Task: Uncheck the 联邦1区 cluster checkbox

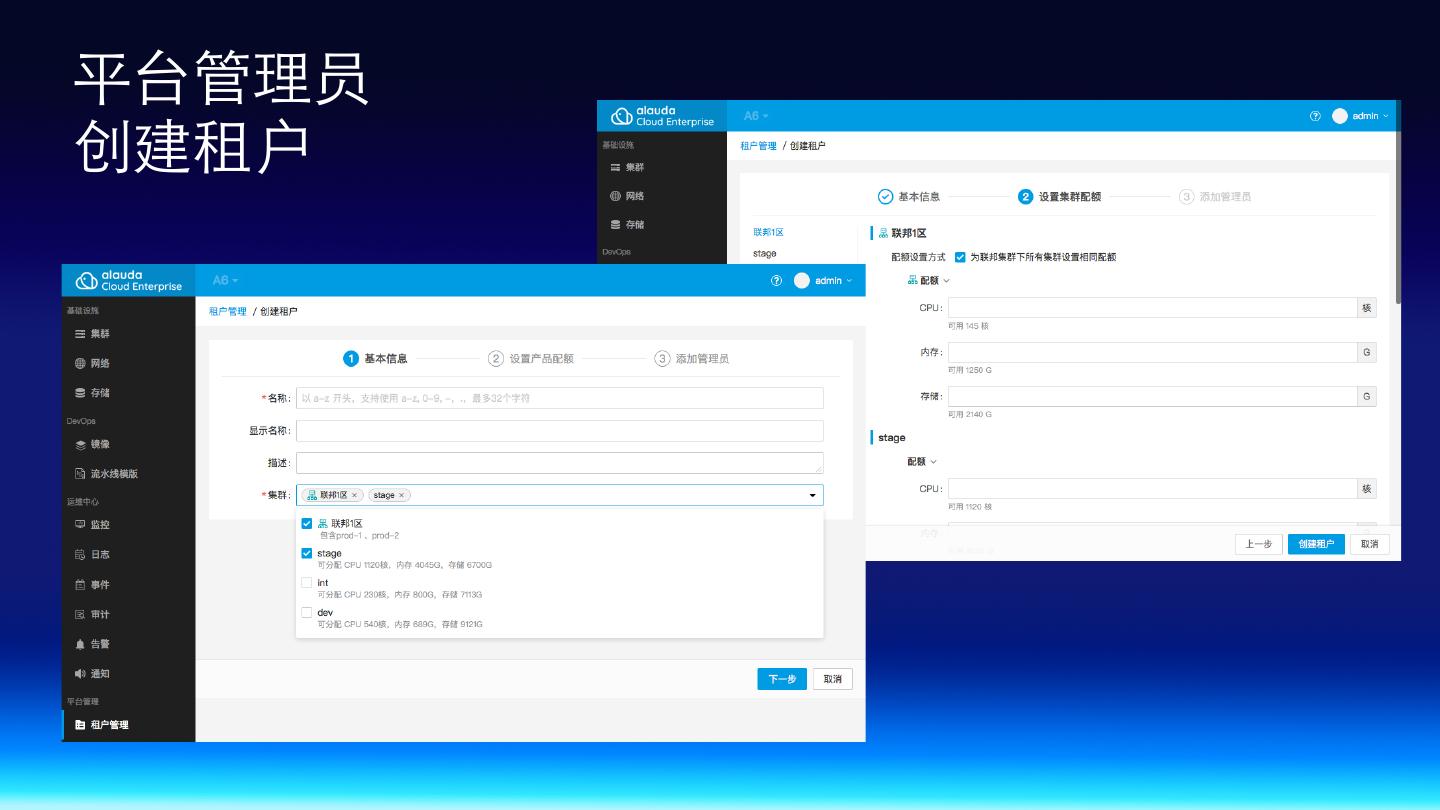Action: (307, 523)
